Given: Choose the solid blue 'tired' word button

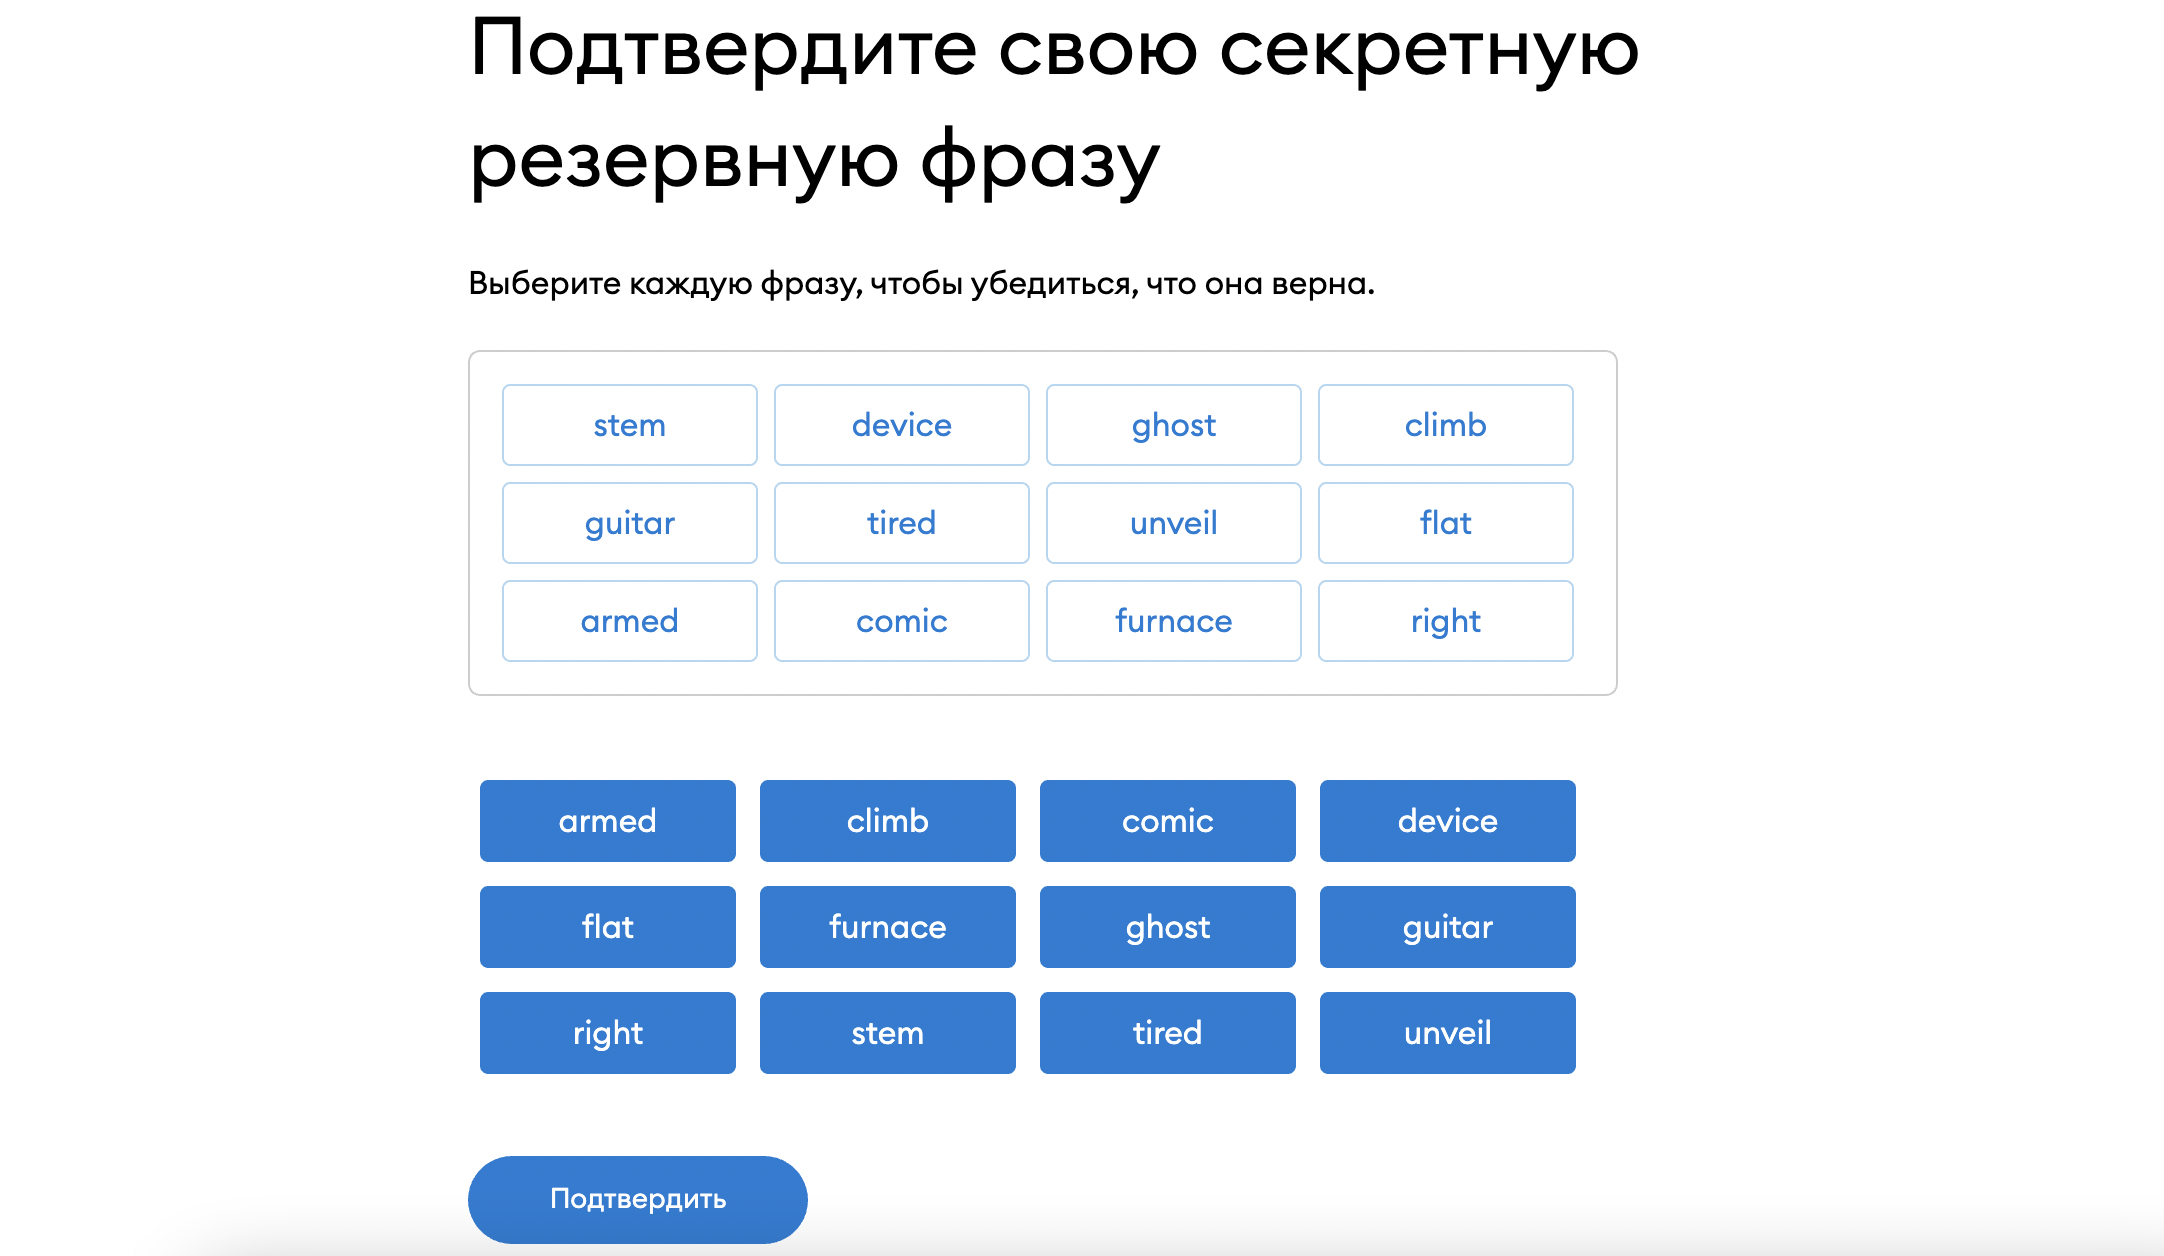Looking at the screenshot, I should pyautogui.click(x=1167, y=1033).
